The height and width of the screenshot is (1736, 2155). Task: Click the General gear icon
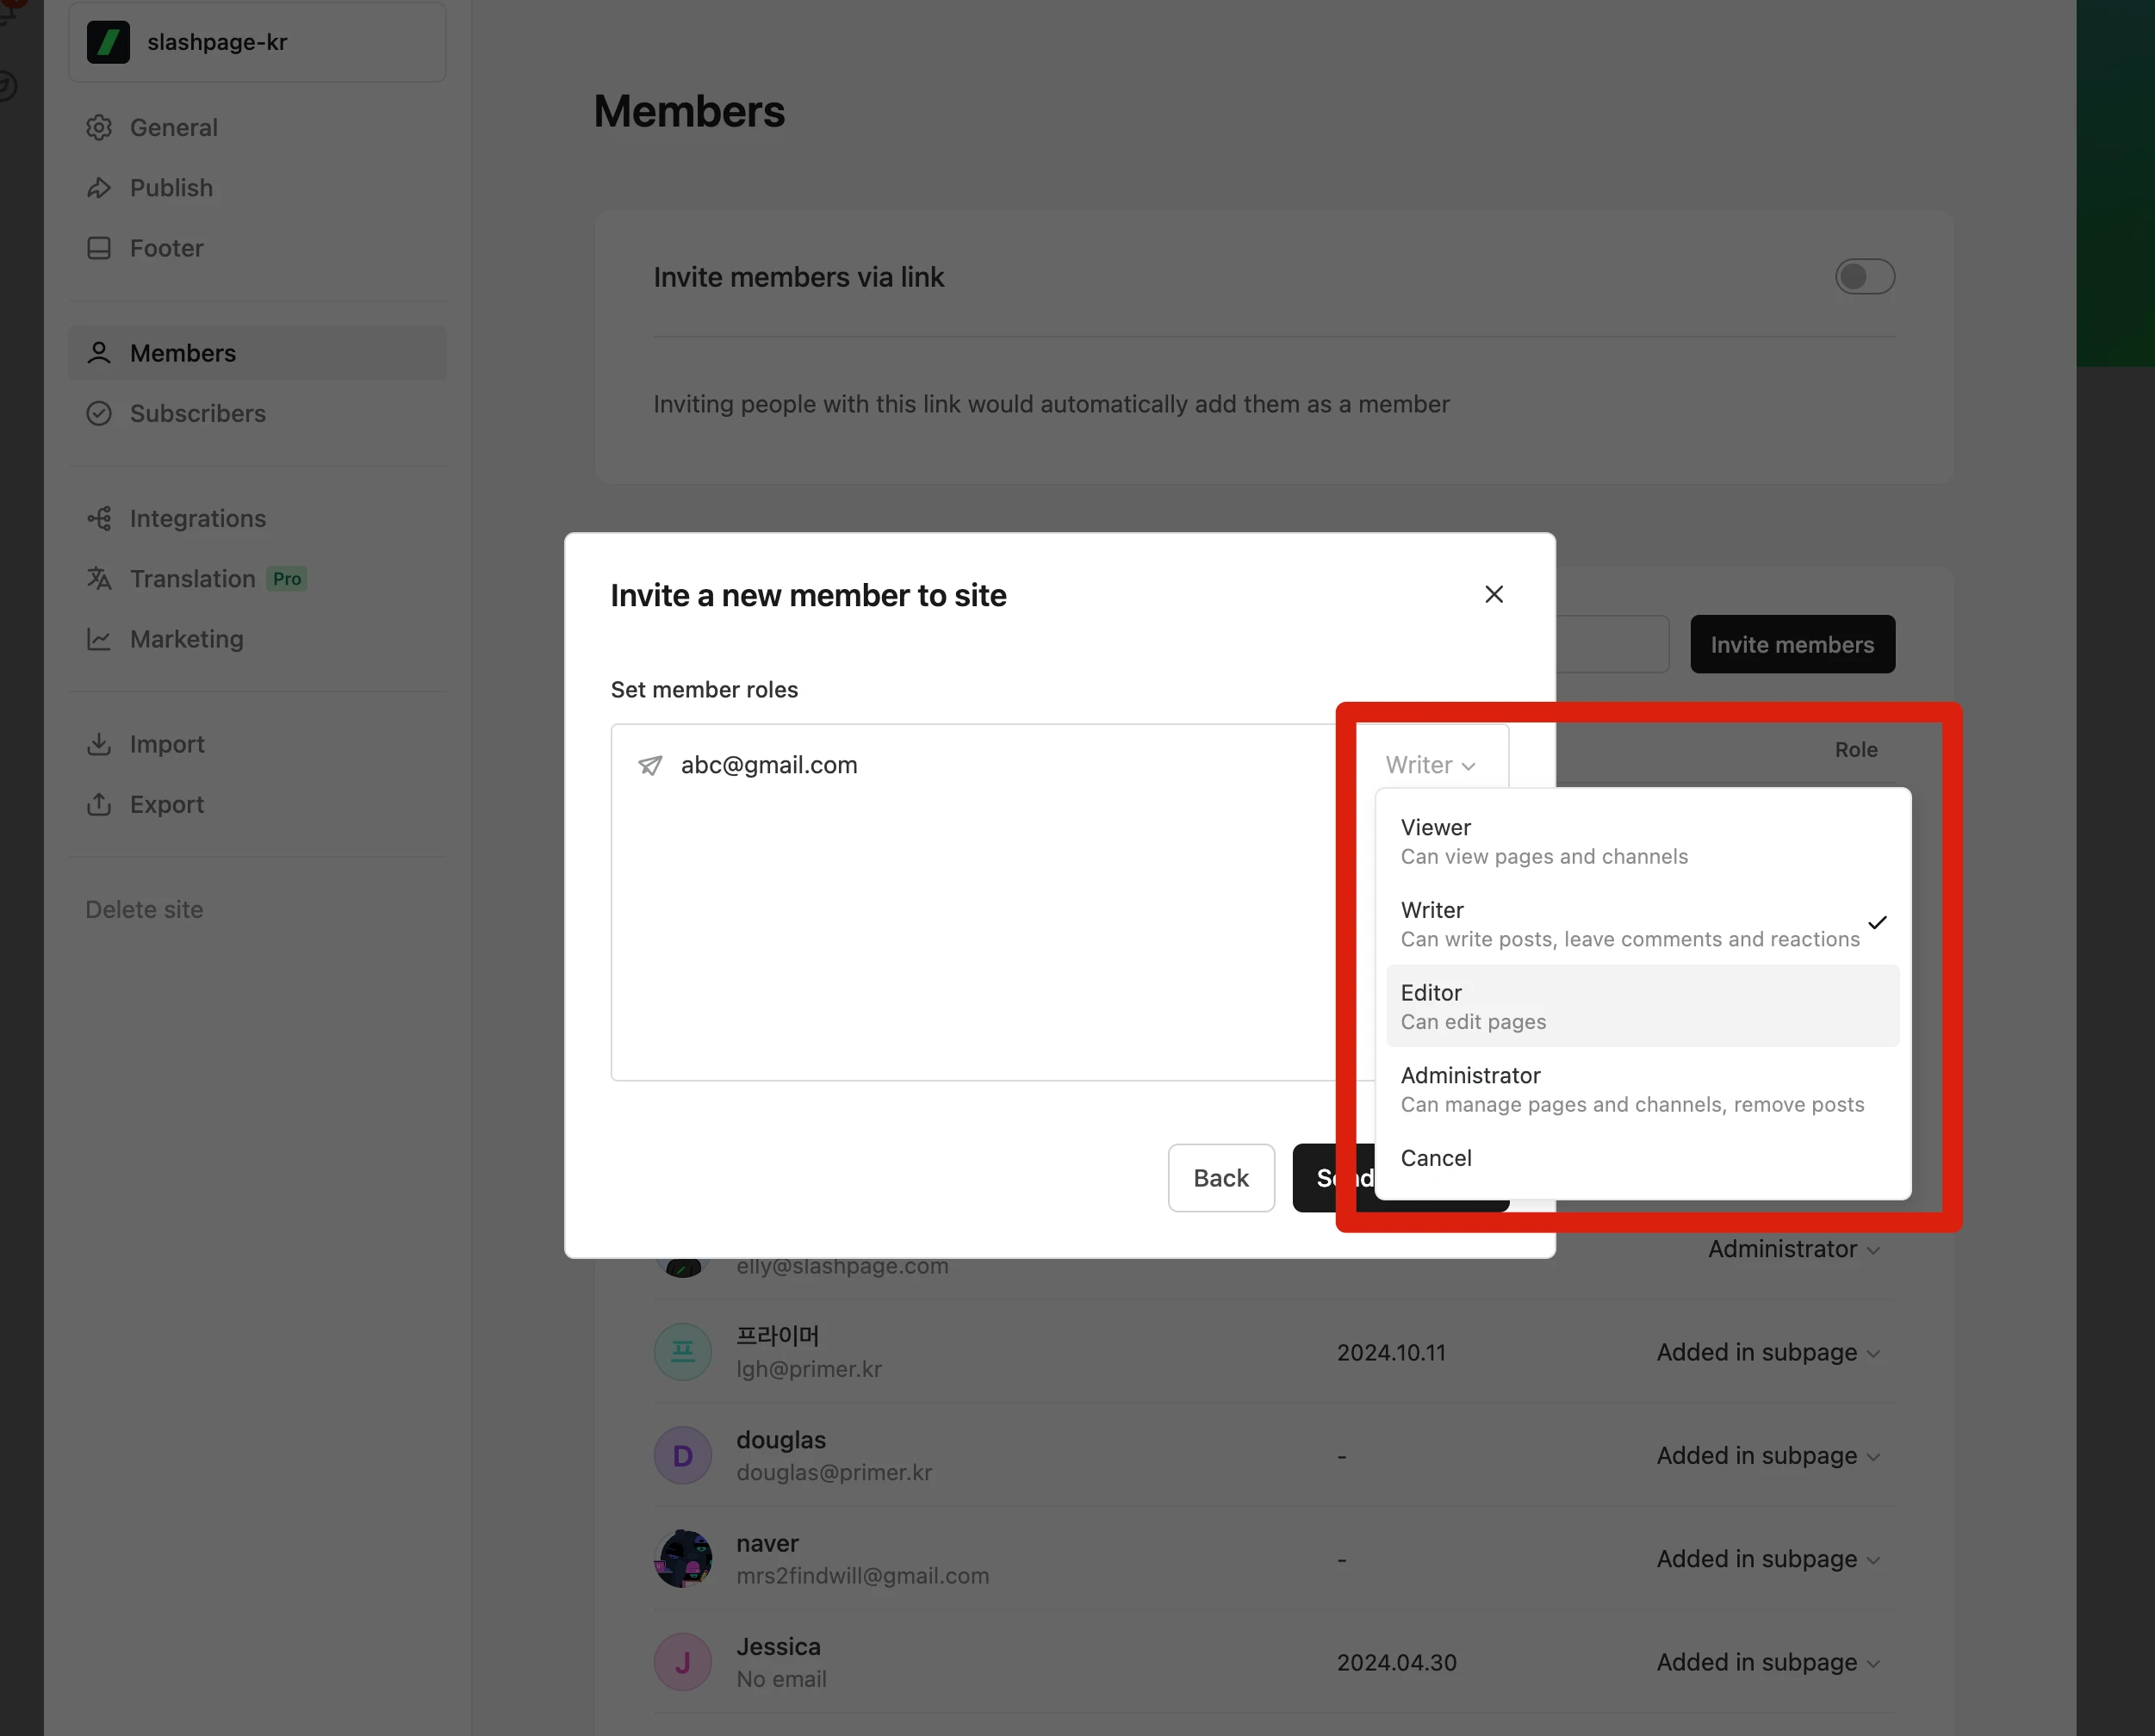point(99,128)
